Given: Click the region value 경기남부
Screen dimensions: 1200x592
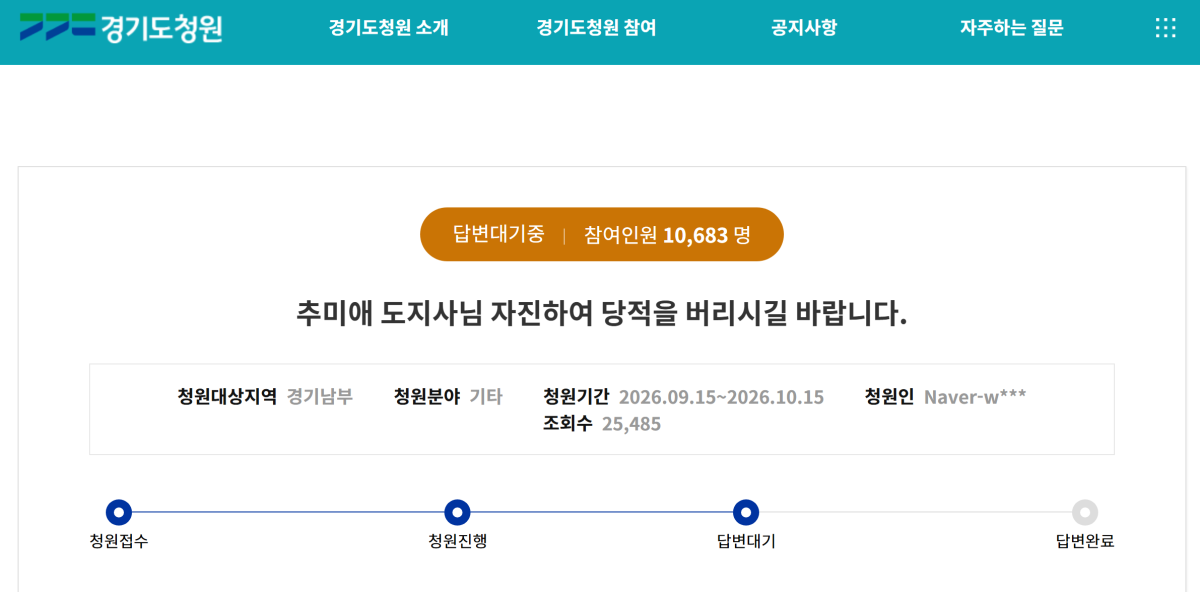Looking at the screenshot, I should [x=320, y=397].
